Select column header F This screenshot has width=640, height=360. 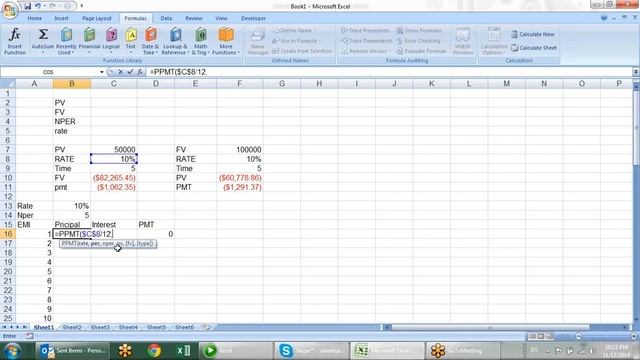click(x=240, y=84)
